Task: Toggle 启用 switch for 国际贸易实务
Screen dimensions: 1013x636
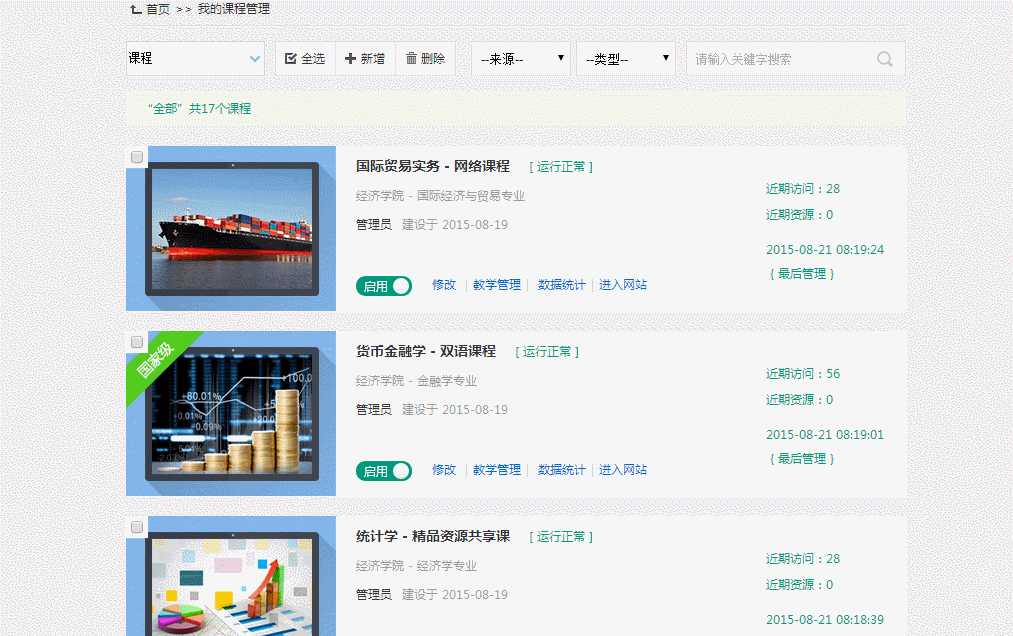Action: pos(384,286)
